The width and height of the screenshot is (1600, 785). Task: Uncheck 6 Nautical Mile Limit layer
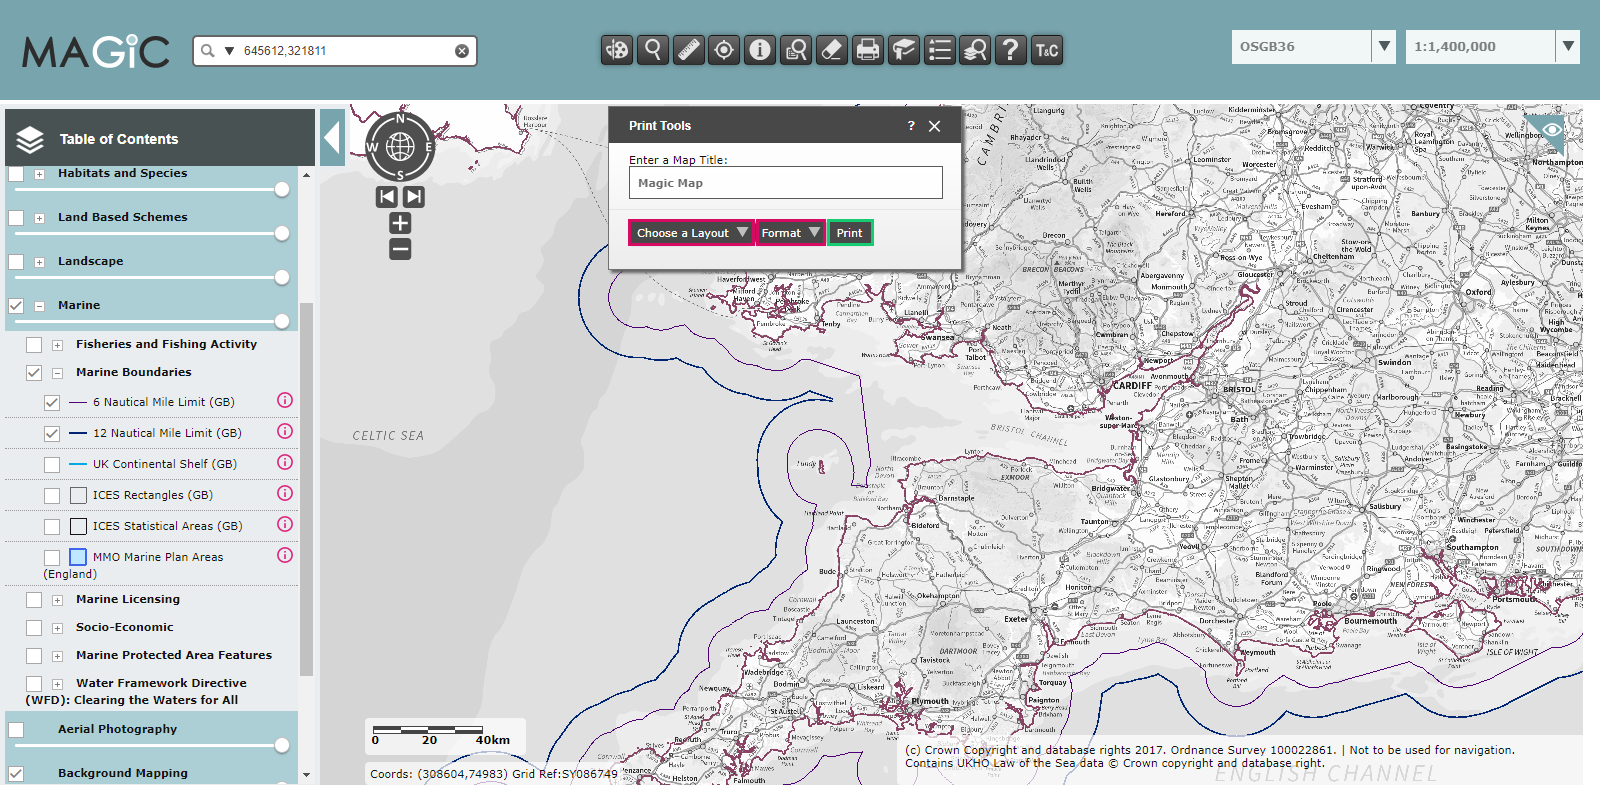point(52,403)
